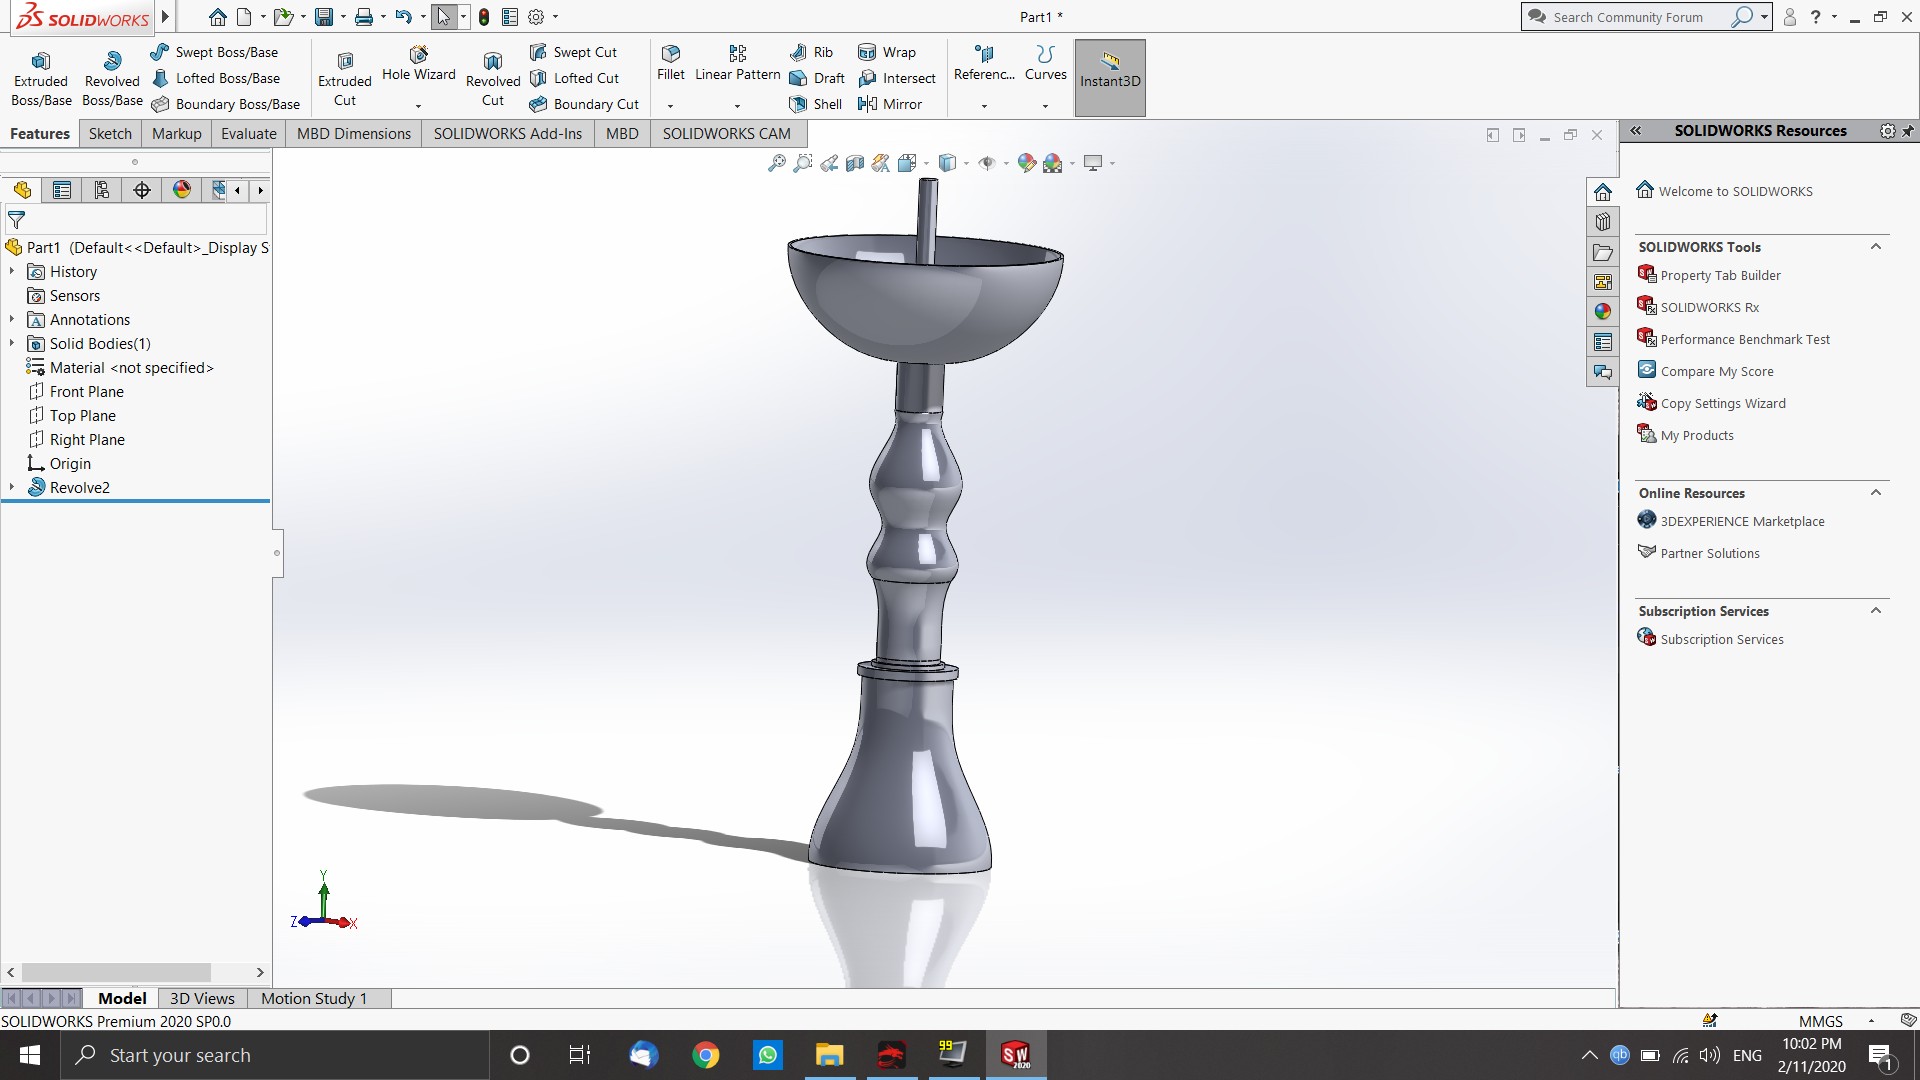Open the Linear Pattern dropdown arrow

[x=737, y=106]
